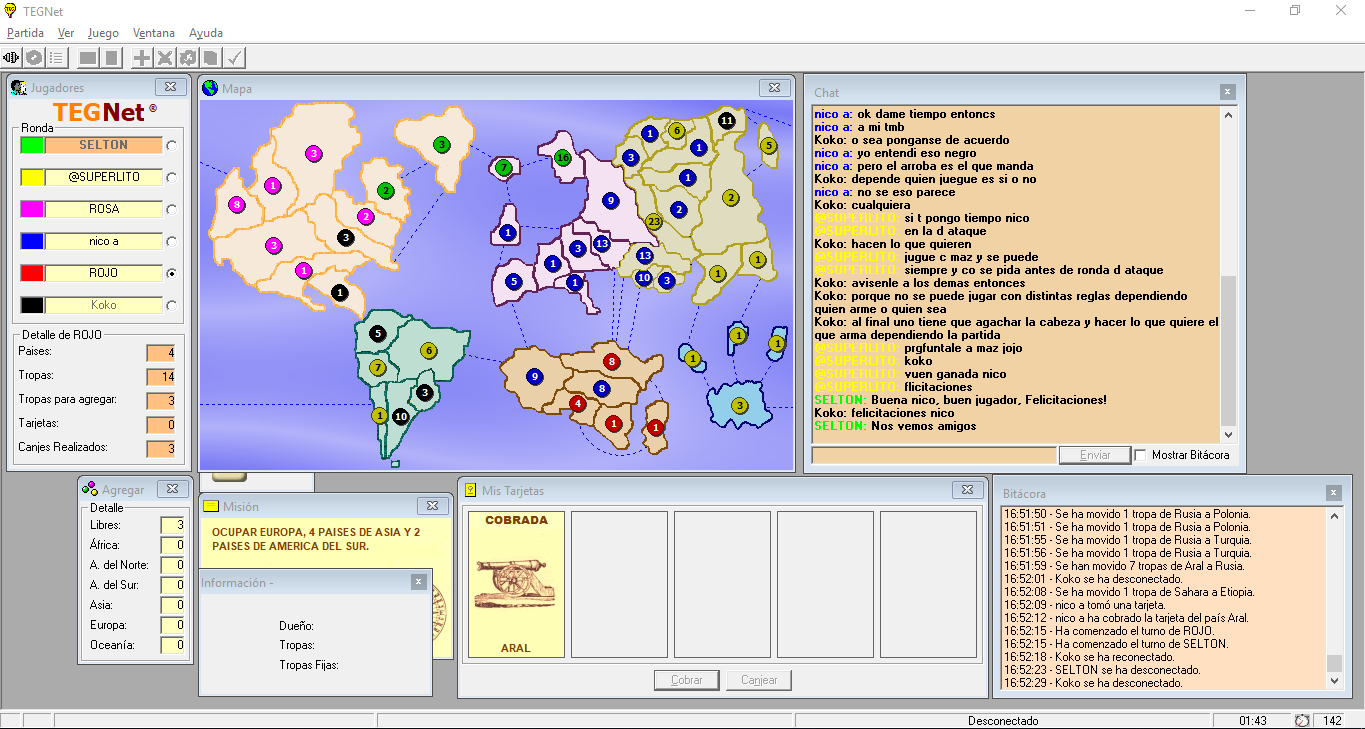Click the bulleted list toolbar icon
The height and width of the screenshot is (729, 1365).
tap(58, 58)
